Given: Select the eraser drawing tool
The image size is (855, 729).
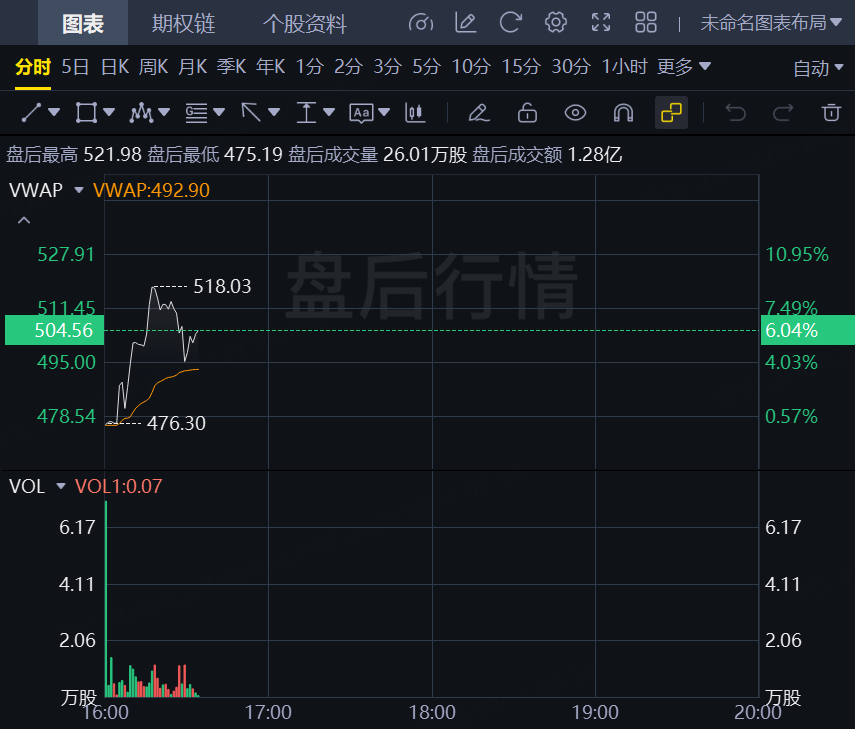Looking at the screenshot, I should [x=479, y=112].
